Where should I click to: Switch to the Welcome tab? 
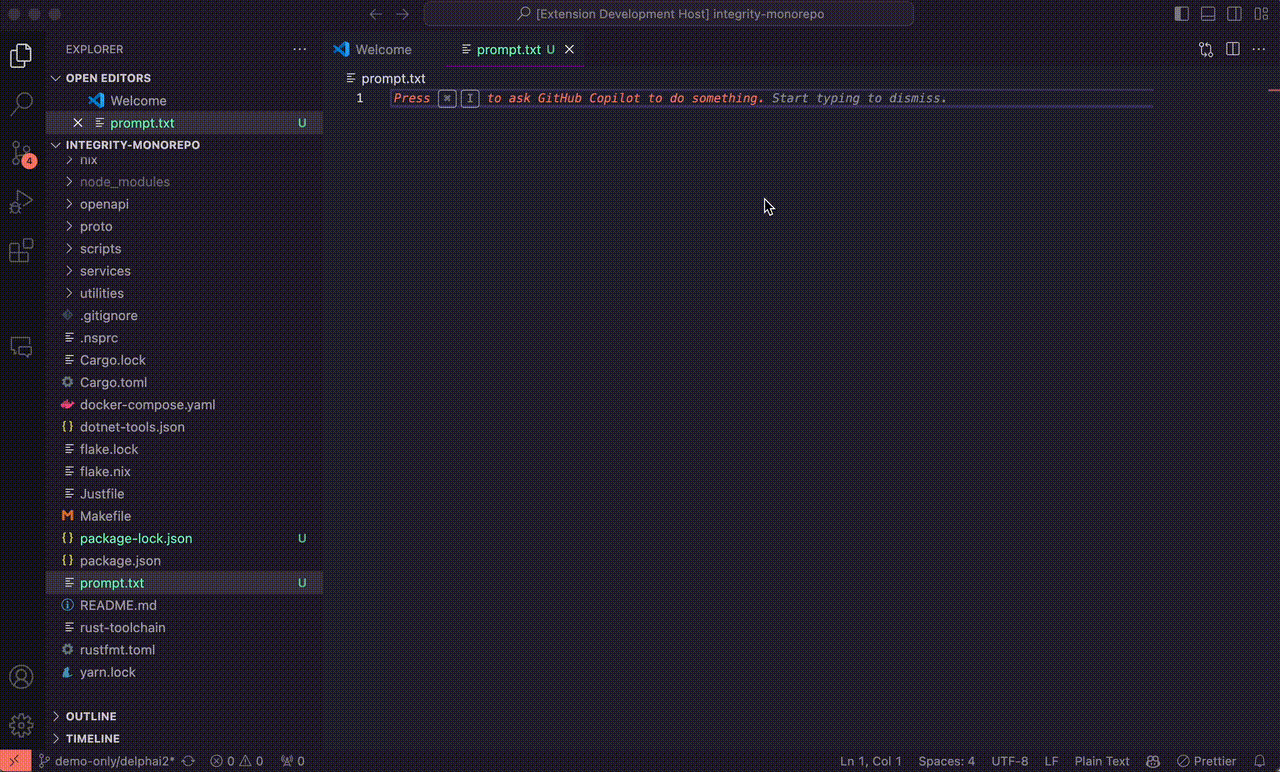383,49
